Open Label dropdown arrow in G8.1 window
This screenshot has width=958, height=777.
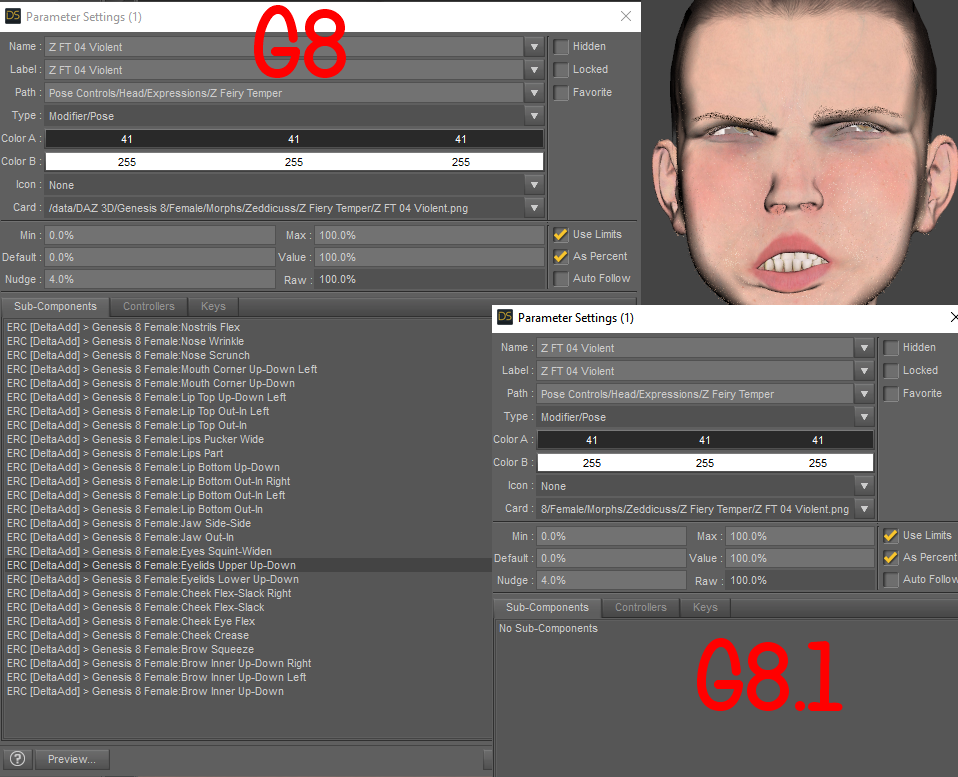click(x=864, y=371)
